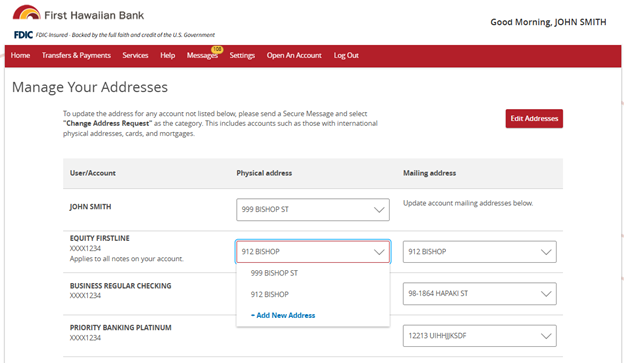Open the Settings menu
Viewport: 624px width, 363px height.
pos(242,55)
